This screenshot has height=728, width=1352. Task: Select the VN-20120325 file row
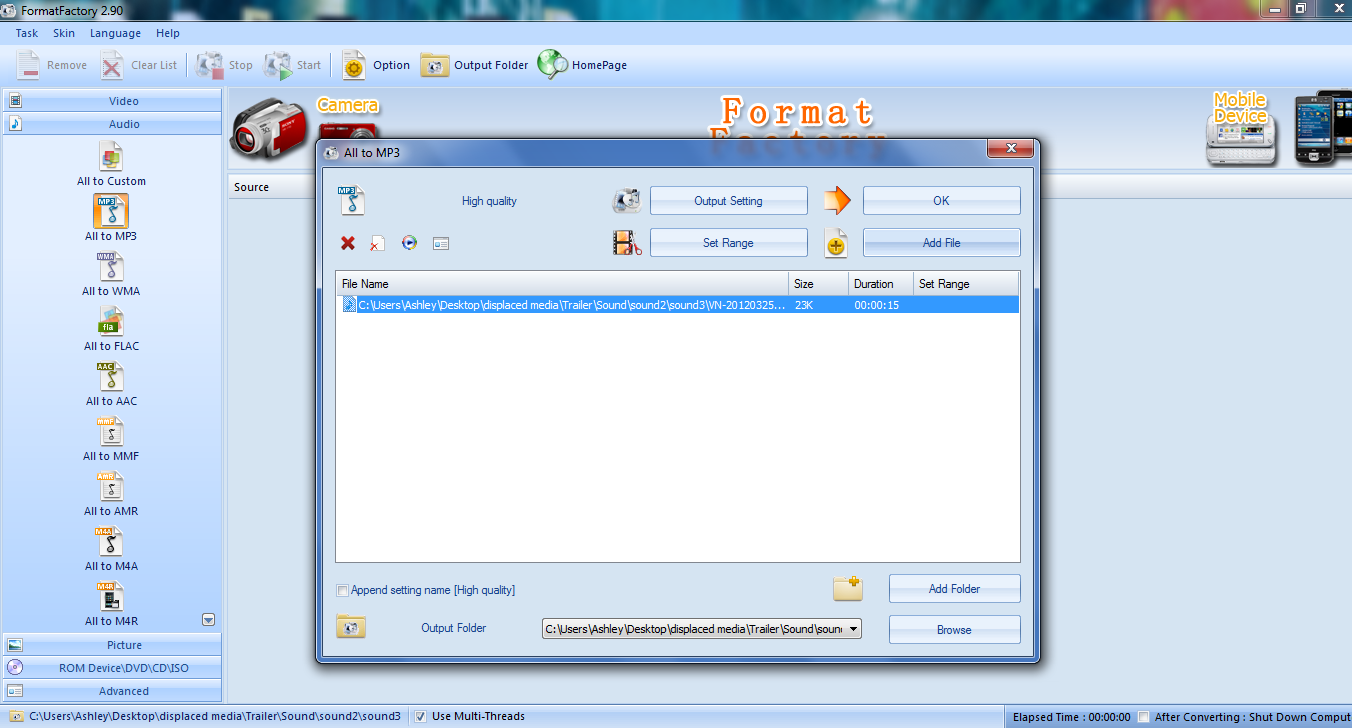point(678,305)
